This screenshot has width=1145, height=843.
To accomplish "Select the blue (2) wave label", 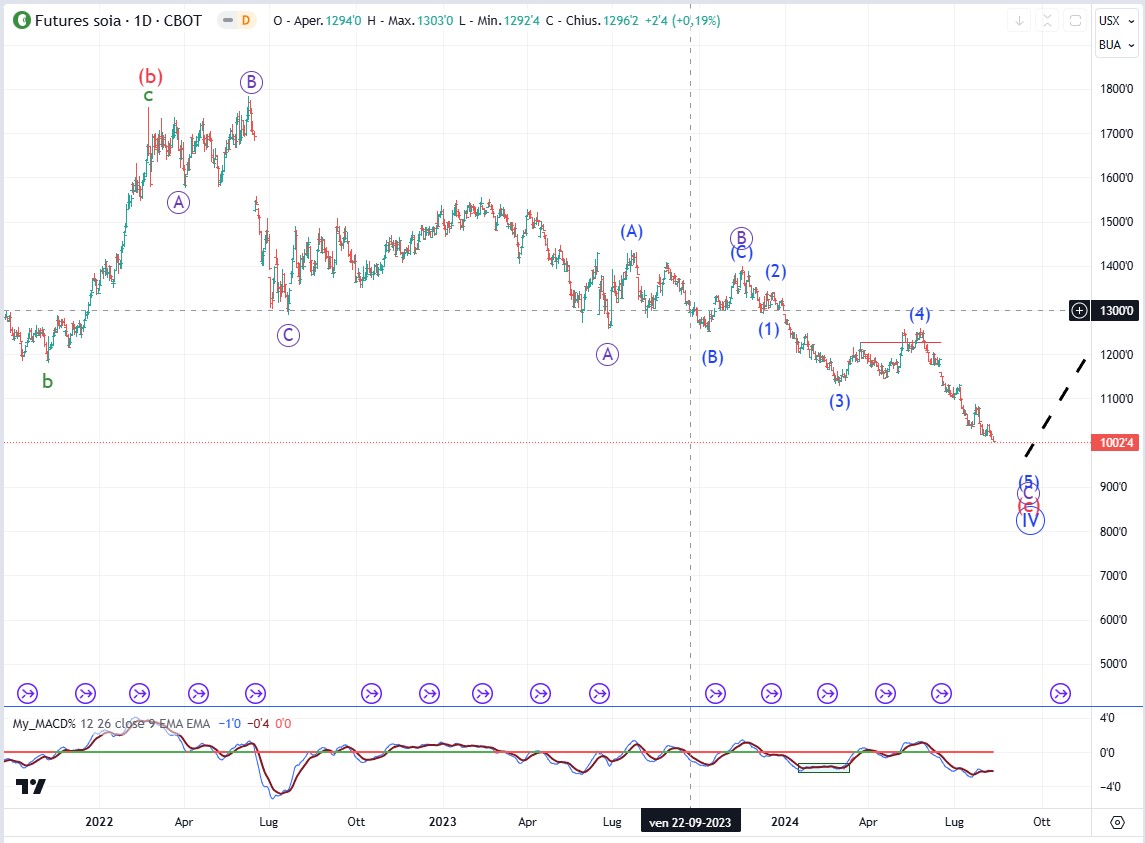I will [776, 272].
